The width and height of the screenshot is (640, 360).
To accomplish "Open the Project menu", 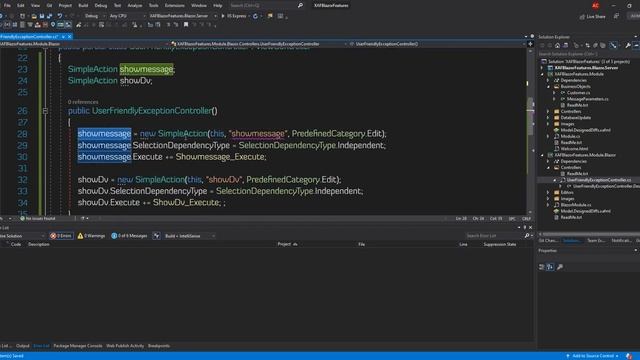I will 65,5.
